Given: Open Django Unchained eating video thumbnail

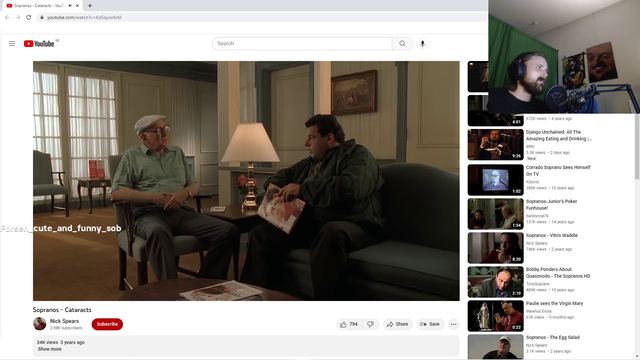Looking at the screenshot, I should tap(495, 144).
